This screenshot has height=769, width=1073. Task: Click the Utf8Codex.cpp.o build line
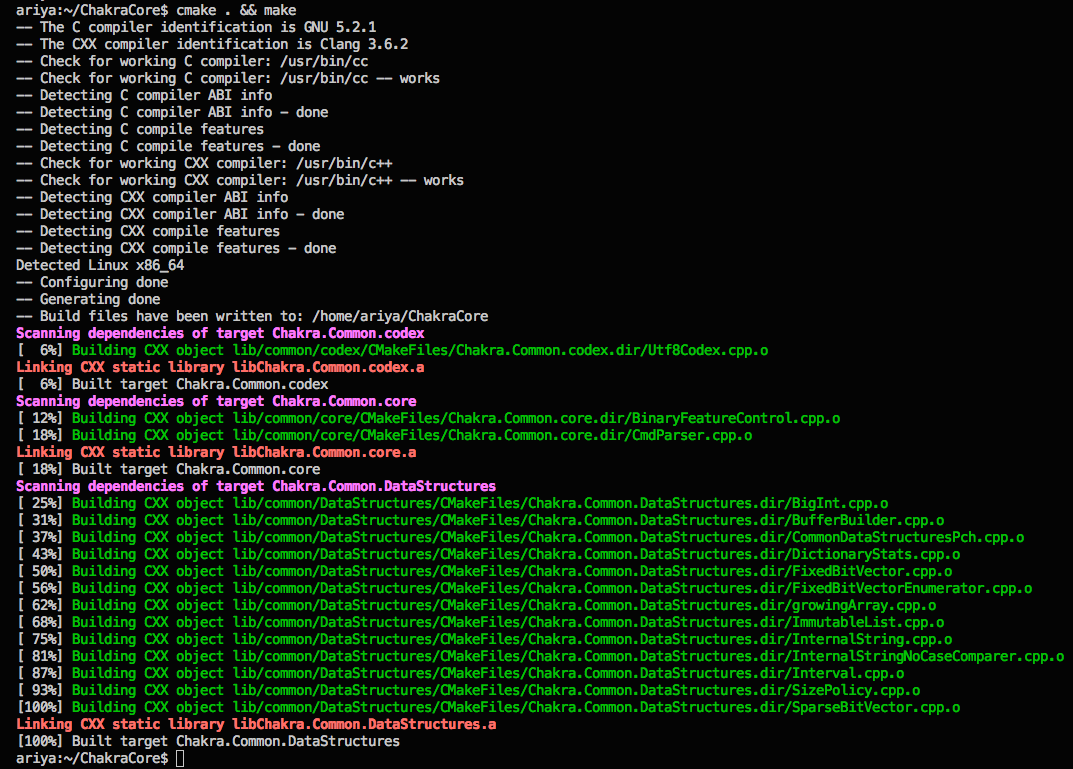[x=392, y=350]
